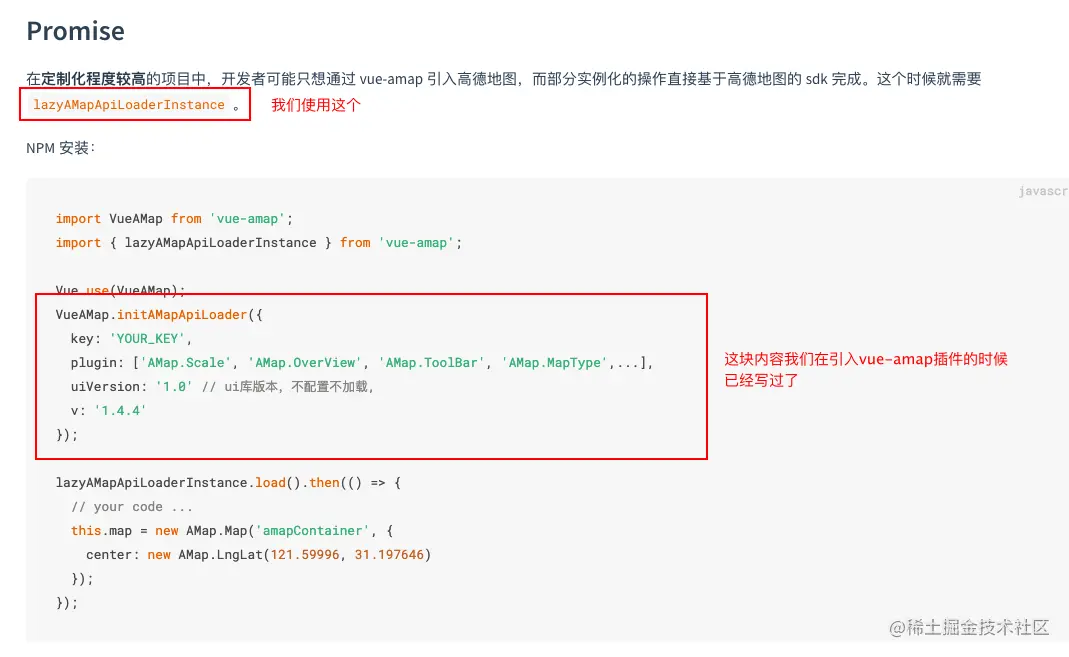Viewport: 1069px width, 657px height.
Task: Click the red annotation 我们使用这个
Action: click(x=316, y=105)
